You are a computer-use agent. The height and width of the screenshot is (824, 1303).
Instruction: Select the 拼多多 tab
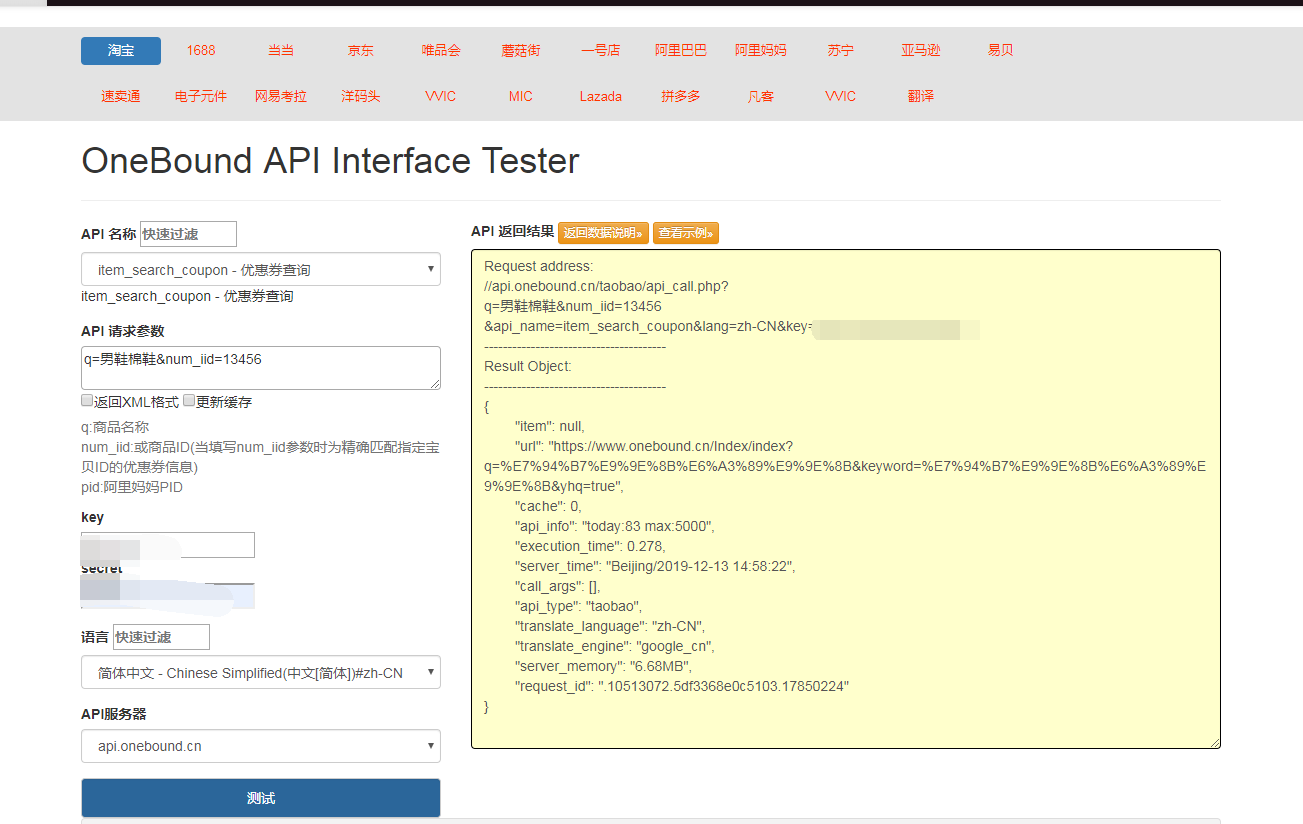pyautogui.click(x=681, y=96)
